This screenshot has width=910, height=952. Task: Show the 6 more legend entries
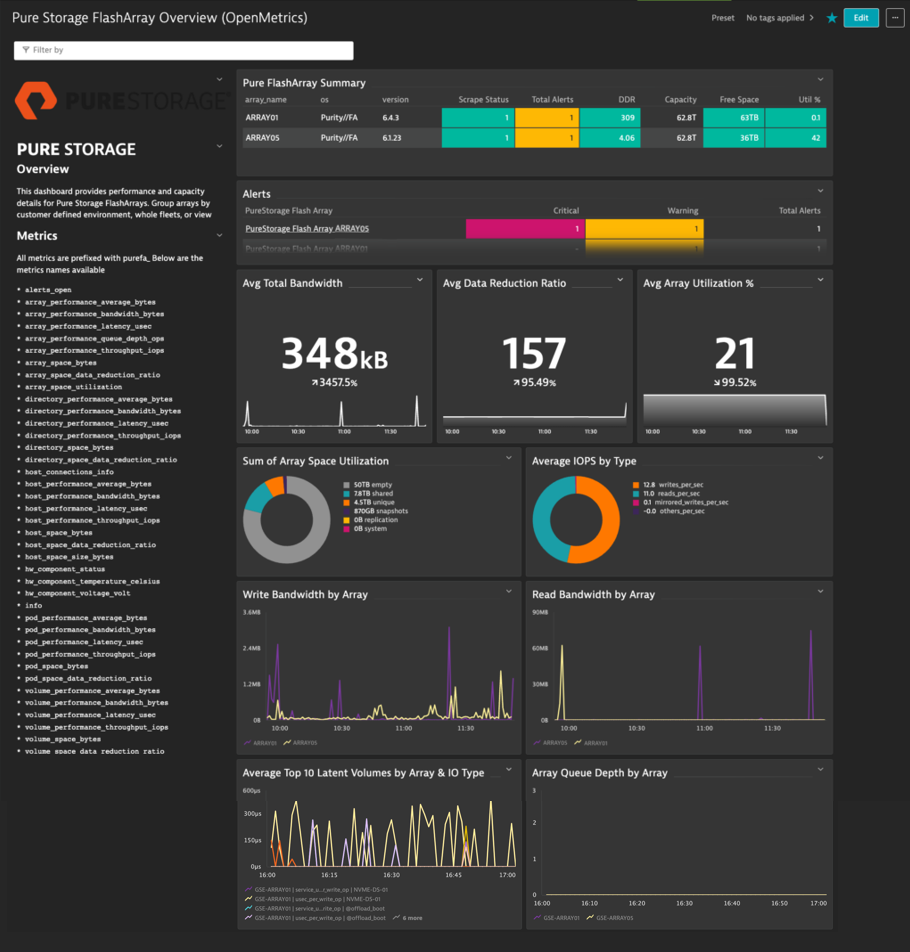click(407, 918)
